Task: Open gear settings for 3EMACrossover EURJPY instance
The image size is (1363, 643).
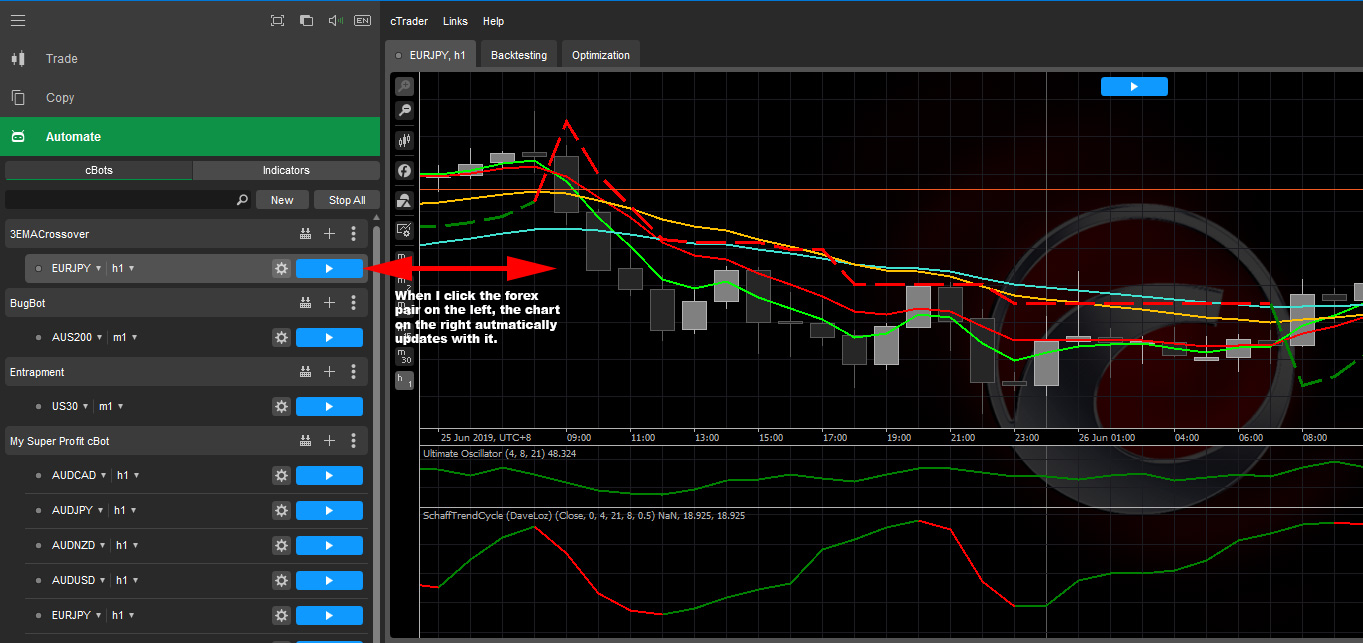Action: 281,268
